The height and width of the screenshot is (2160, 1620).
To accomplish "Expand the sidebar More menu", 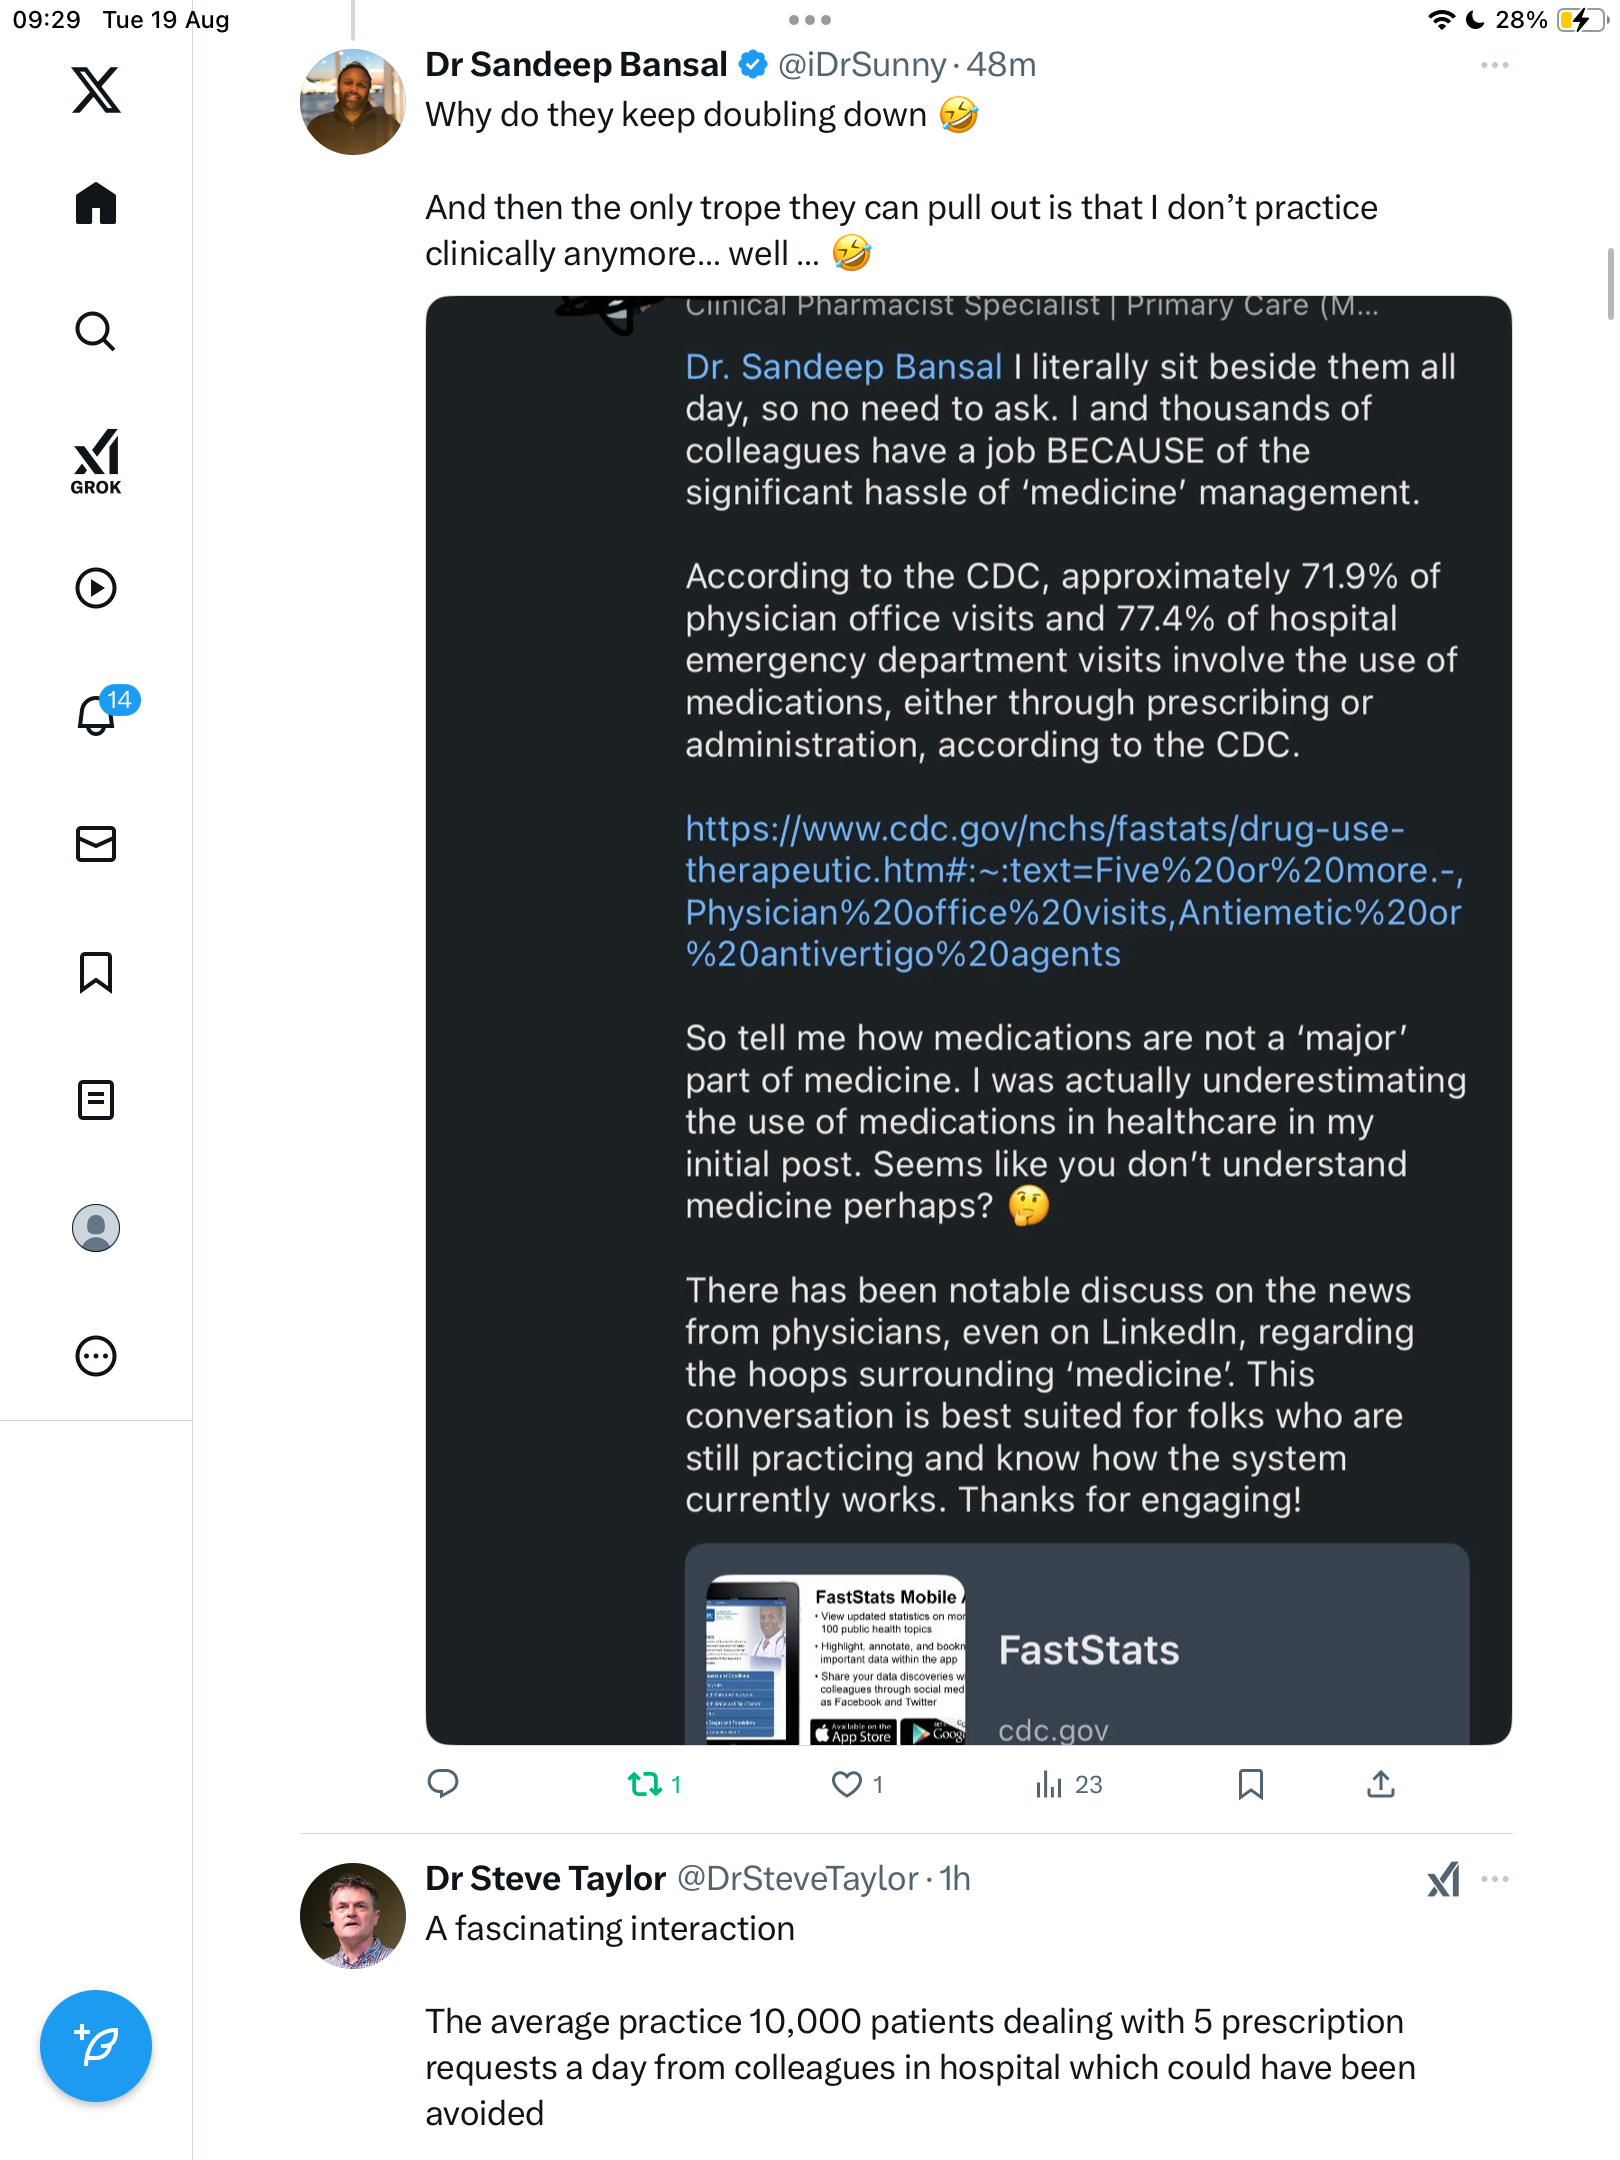I will click(96, 1356).
